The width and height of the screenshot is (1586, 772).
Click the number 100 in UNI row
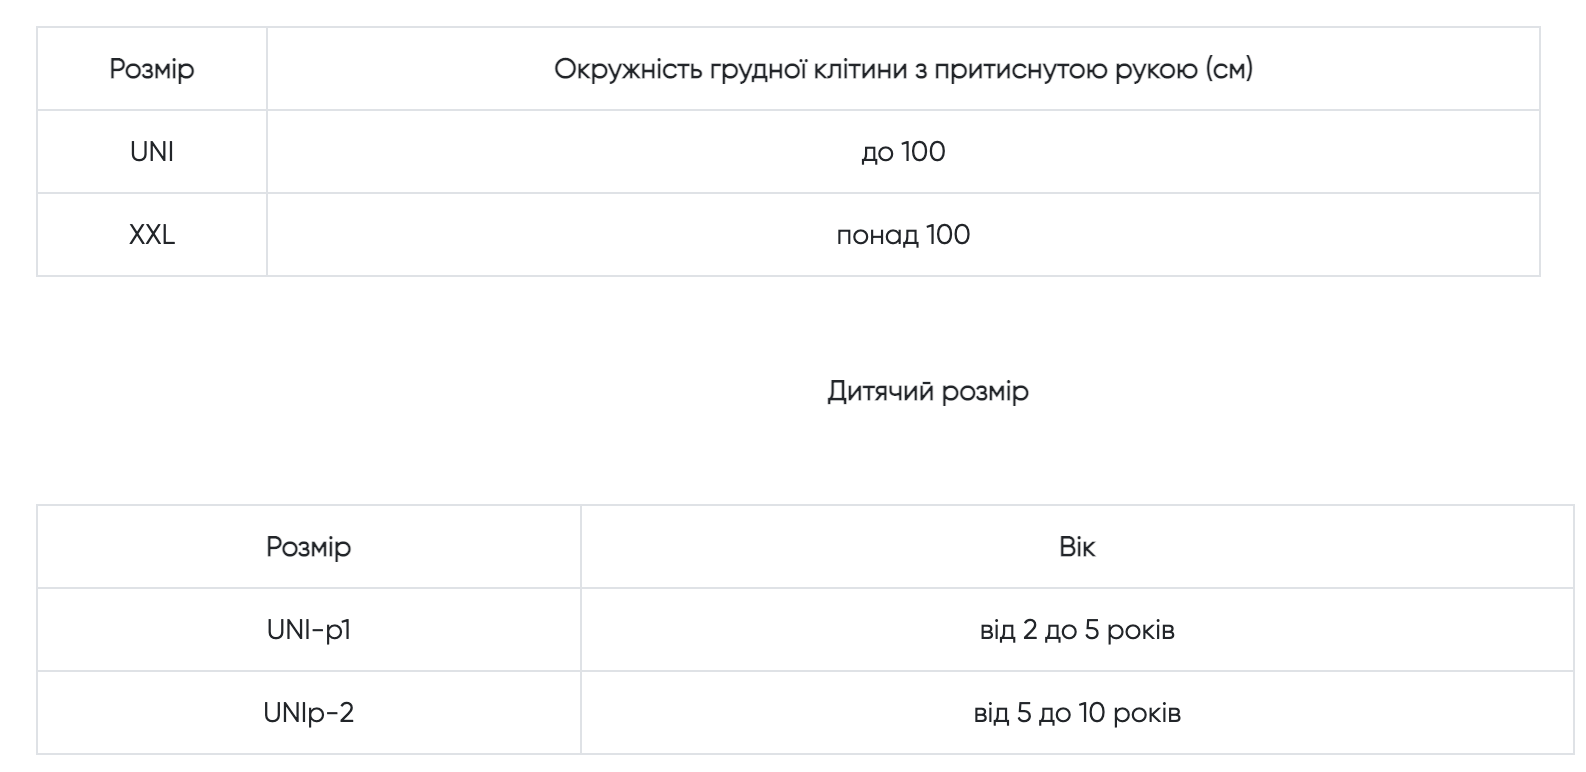click(x=923, y=152)
